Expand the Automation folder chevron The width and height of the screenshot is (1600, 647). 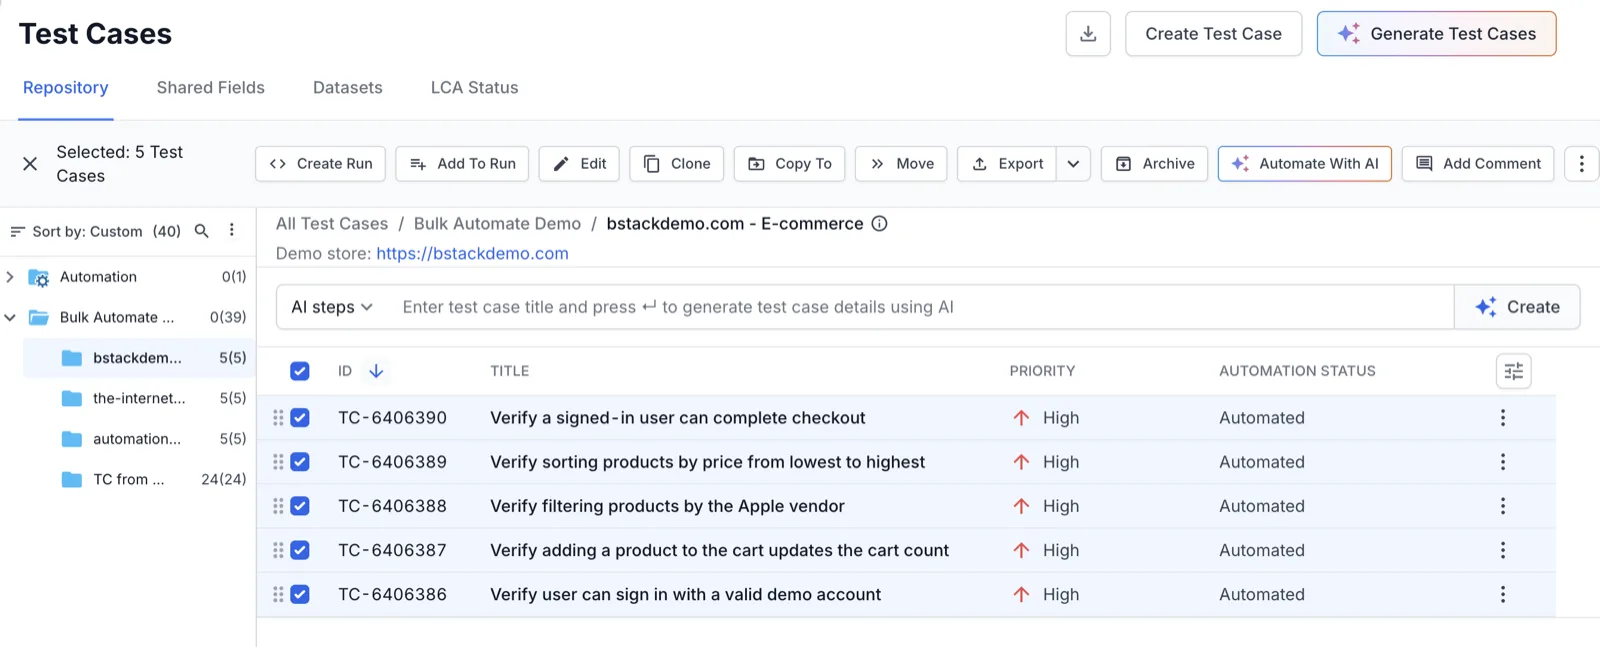pyautogui.click(x=10, y=277)
